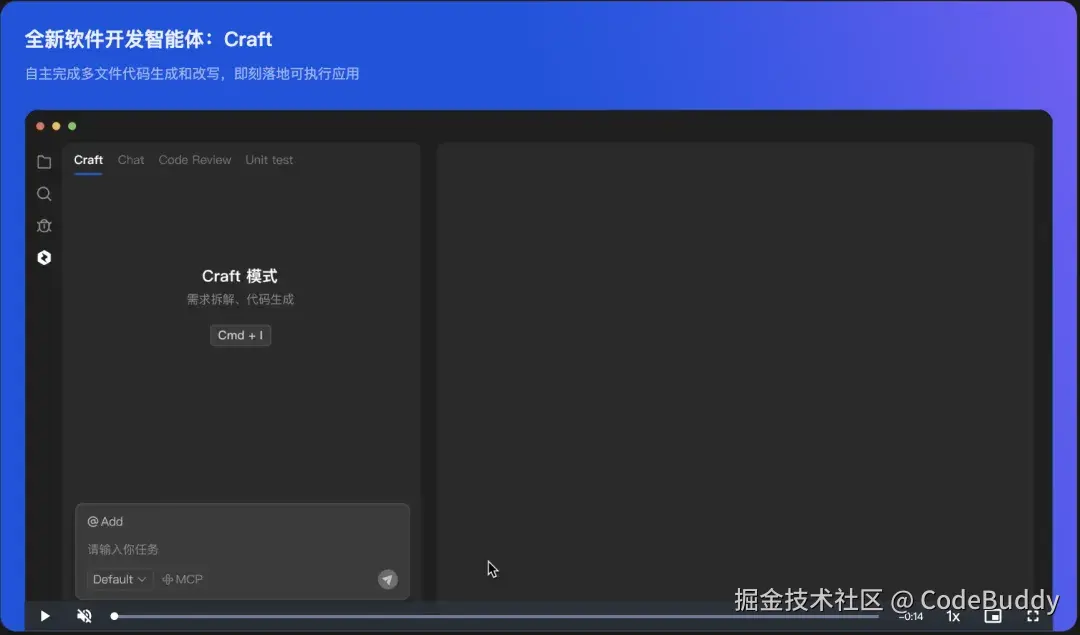Switch to the Chat tab

[130, 160]
